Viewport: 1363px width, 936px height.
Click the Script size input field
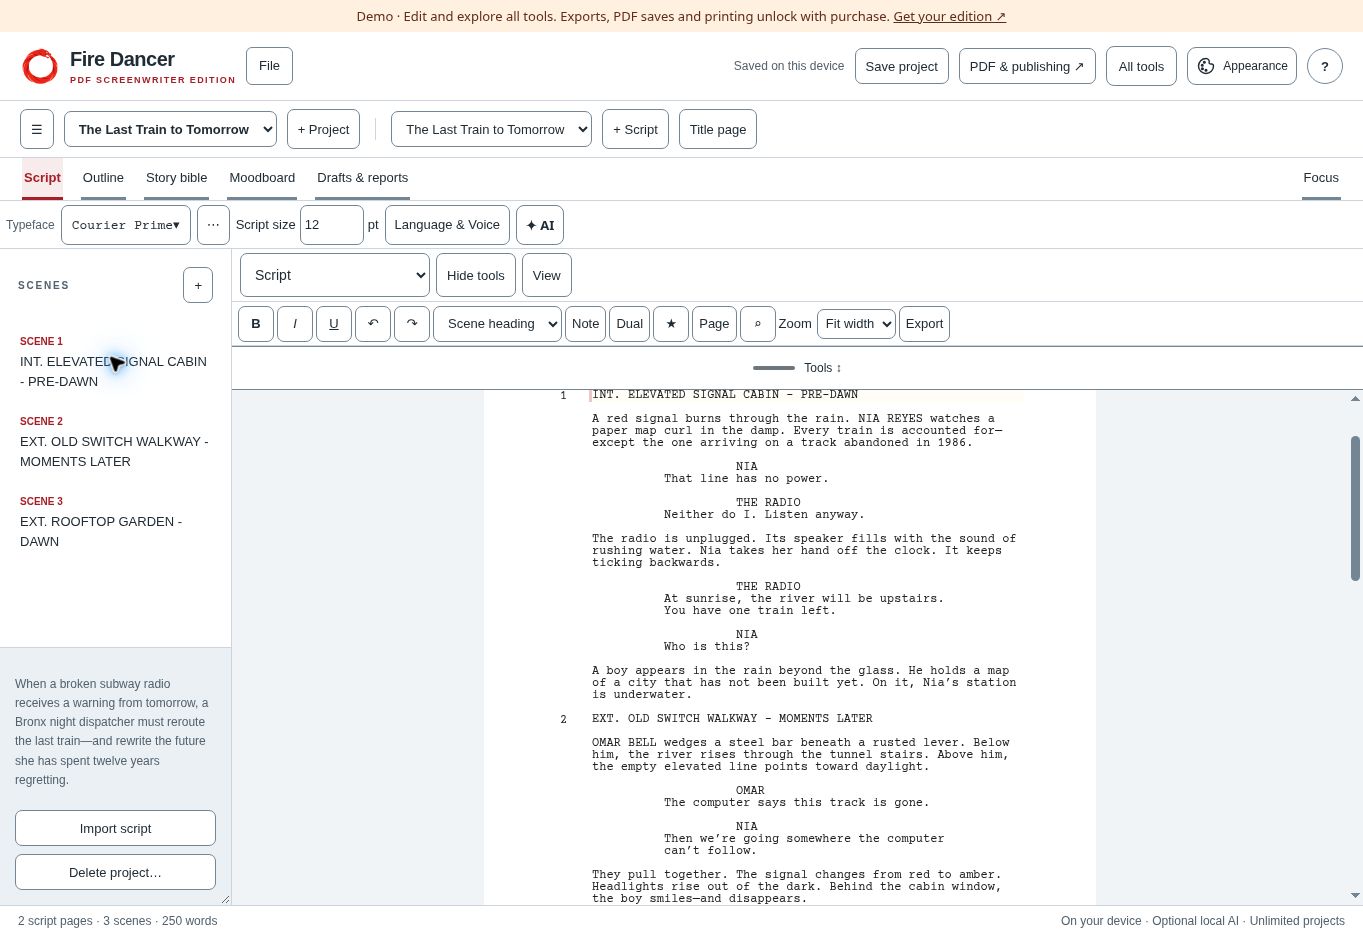(332, 225)
